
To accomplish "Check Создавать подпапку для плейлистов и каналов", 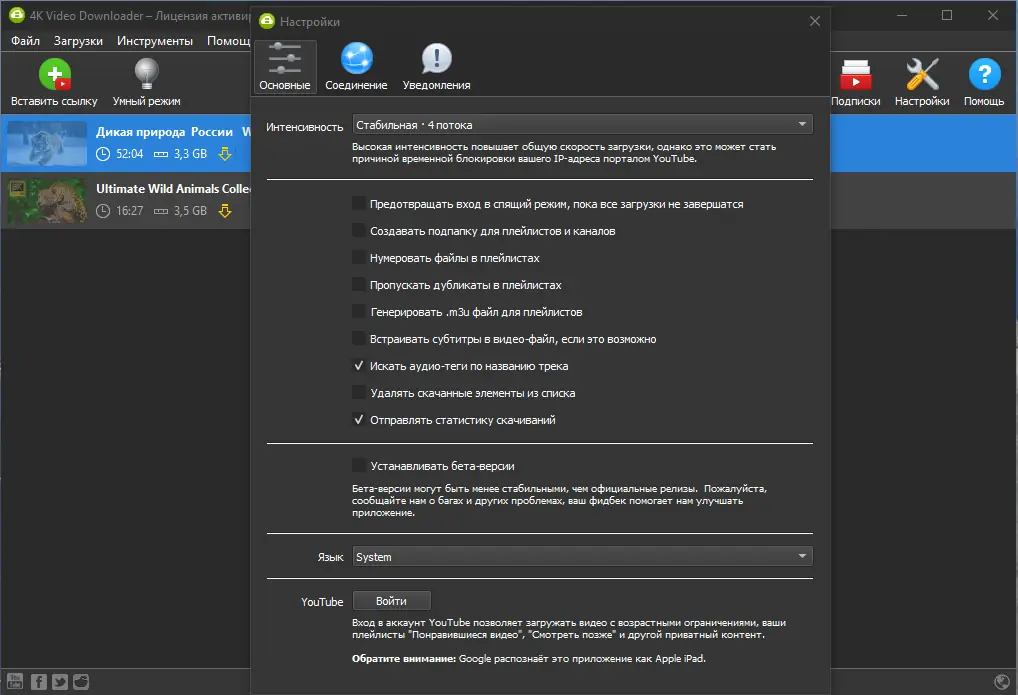I will (x=358, y=231).
